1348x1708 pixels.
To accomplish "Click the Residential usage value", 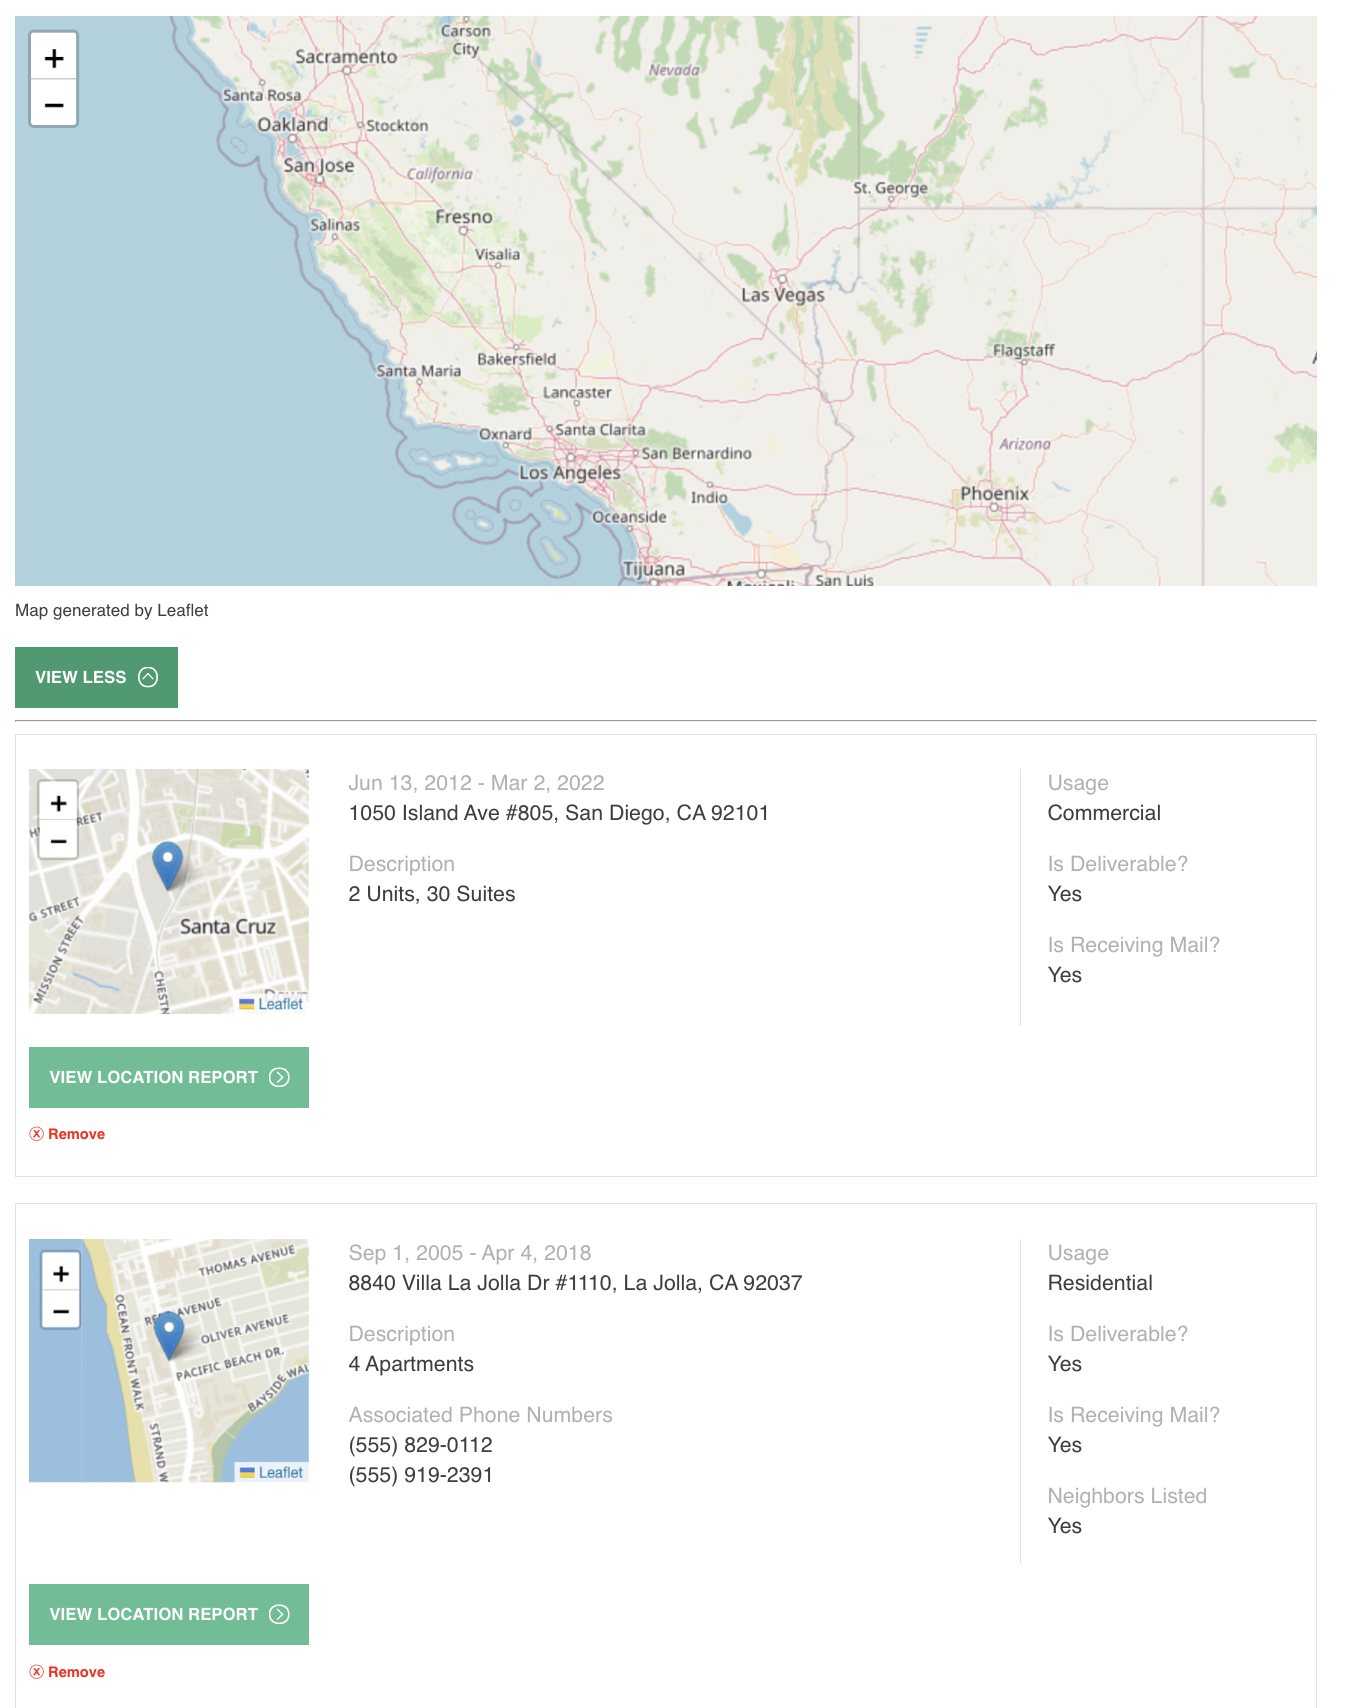I will pos(1100,1283).
